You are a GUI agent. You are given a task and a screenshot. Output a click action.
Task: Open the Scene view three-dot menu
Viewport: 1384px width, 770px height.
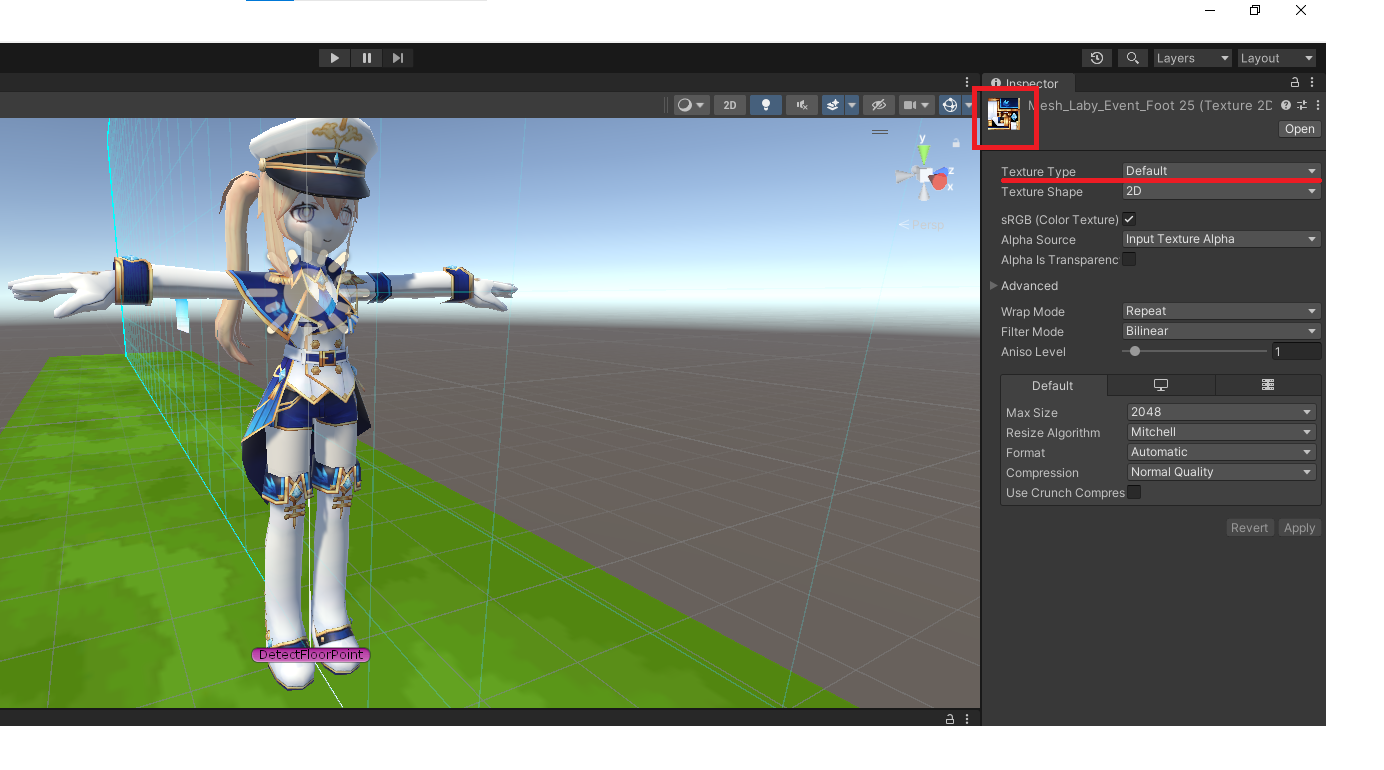coord(967,82)
